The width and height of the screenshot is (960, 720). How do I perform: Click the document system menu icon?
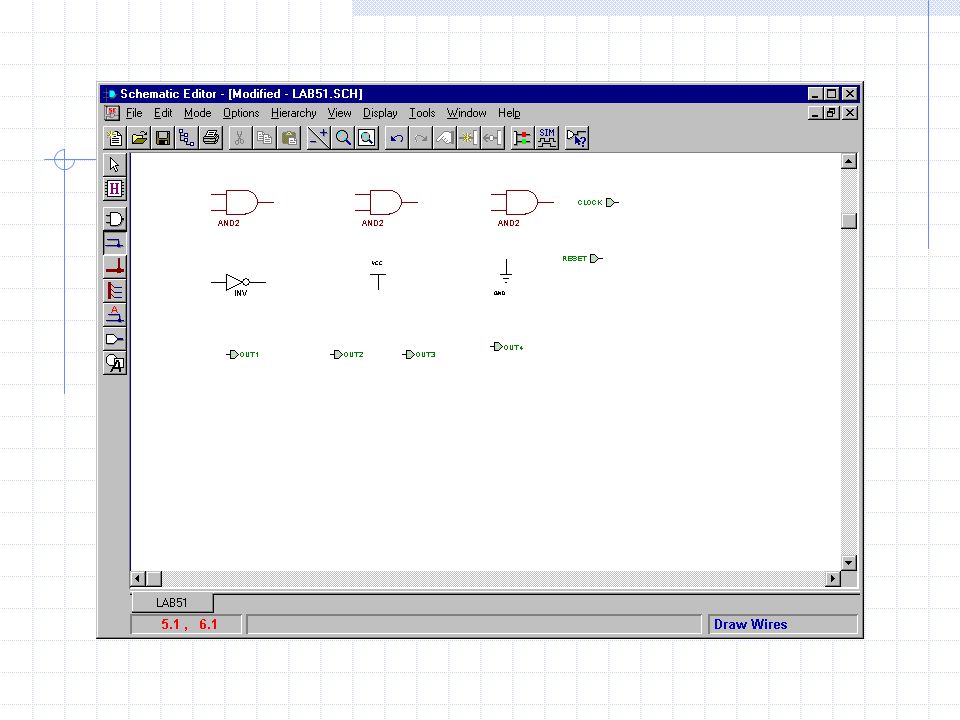[x=111, y=113]
